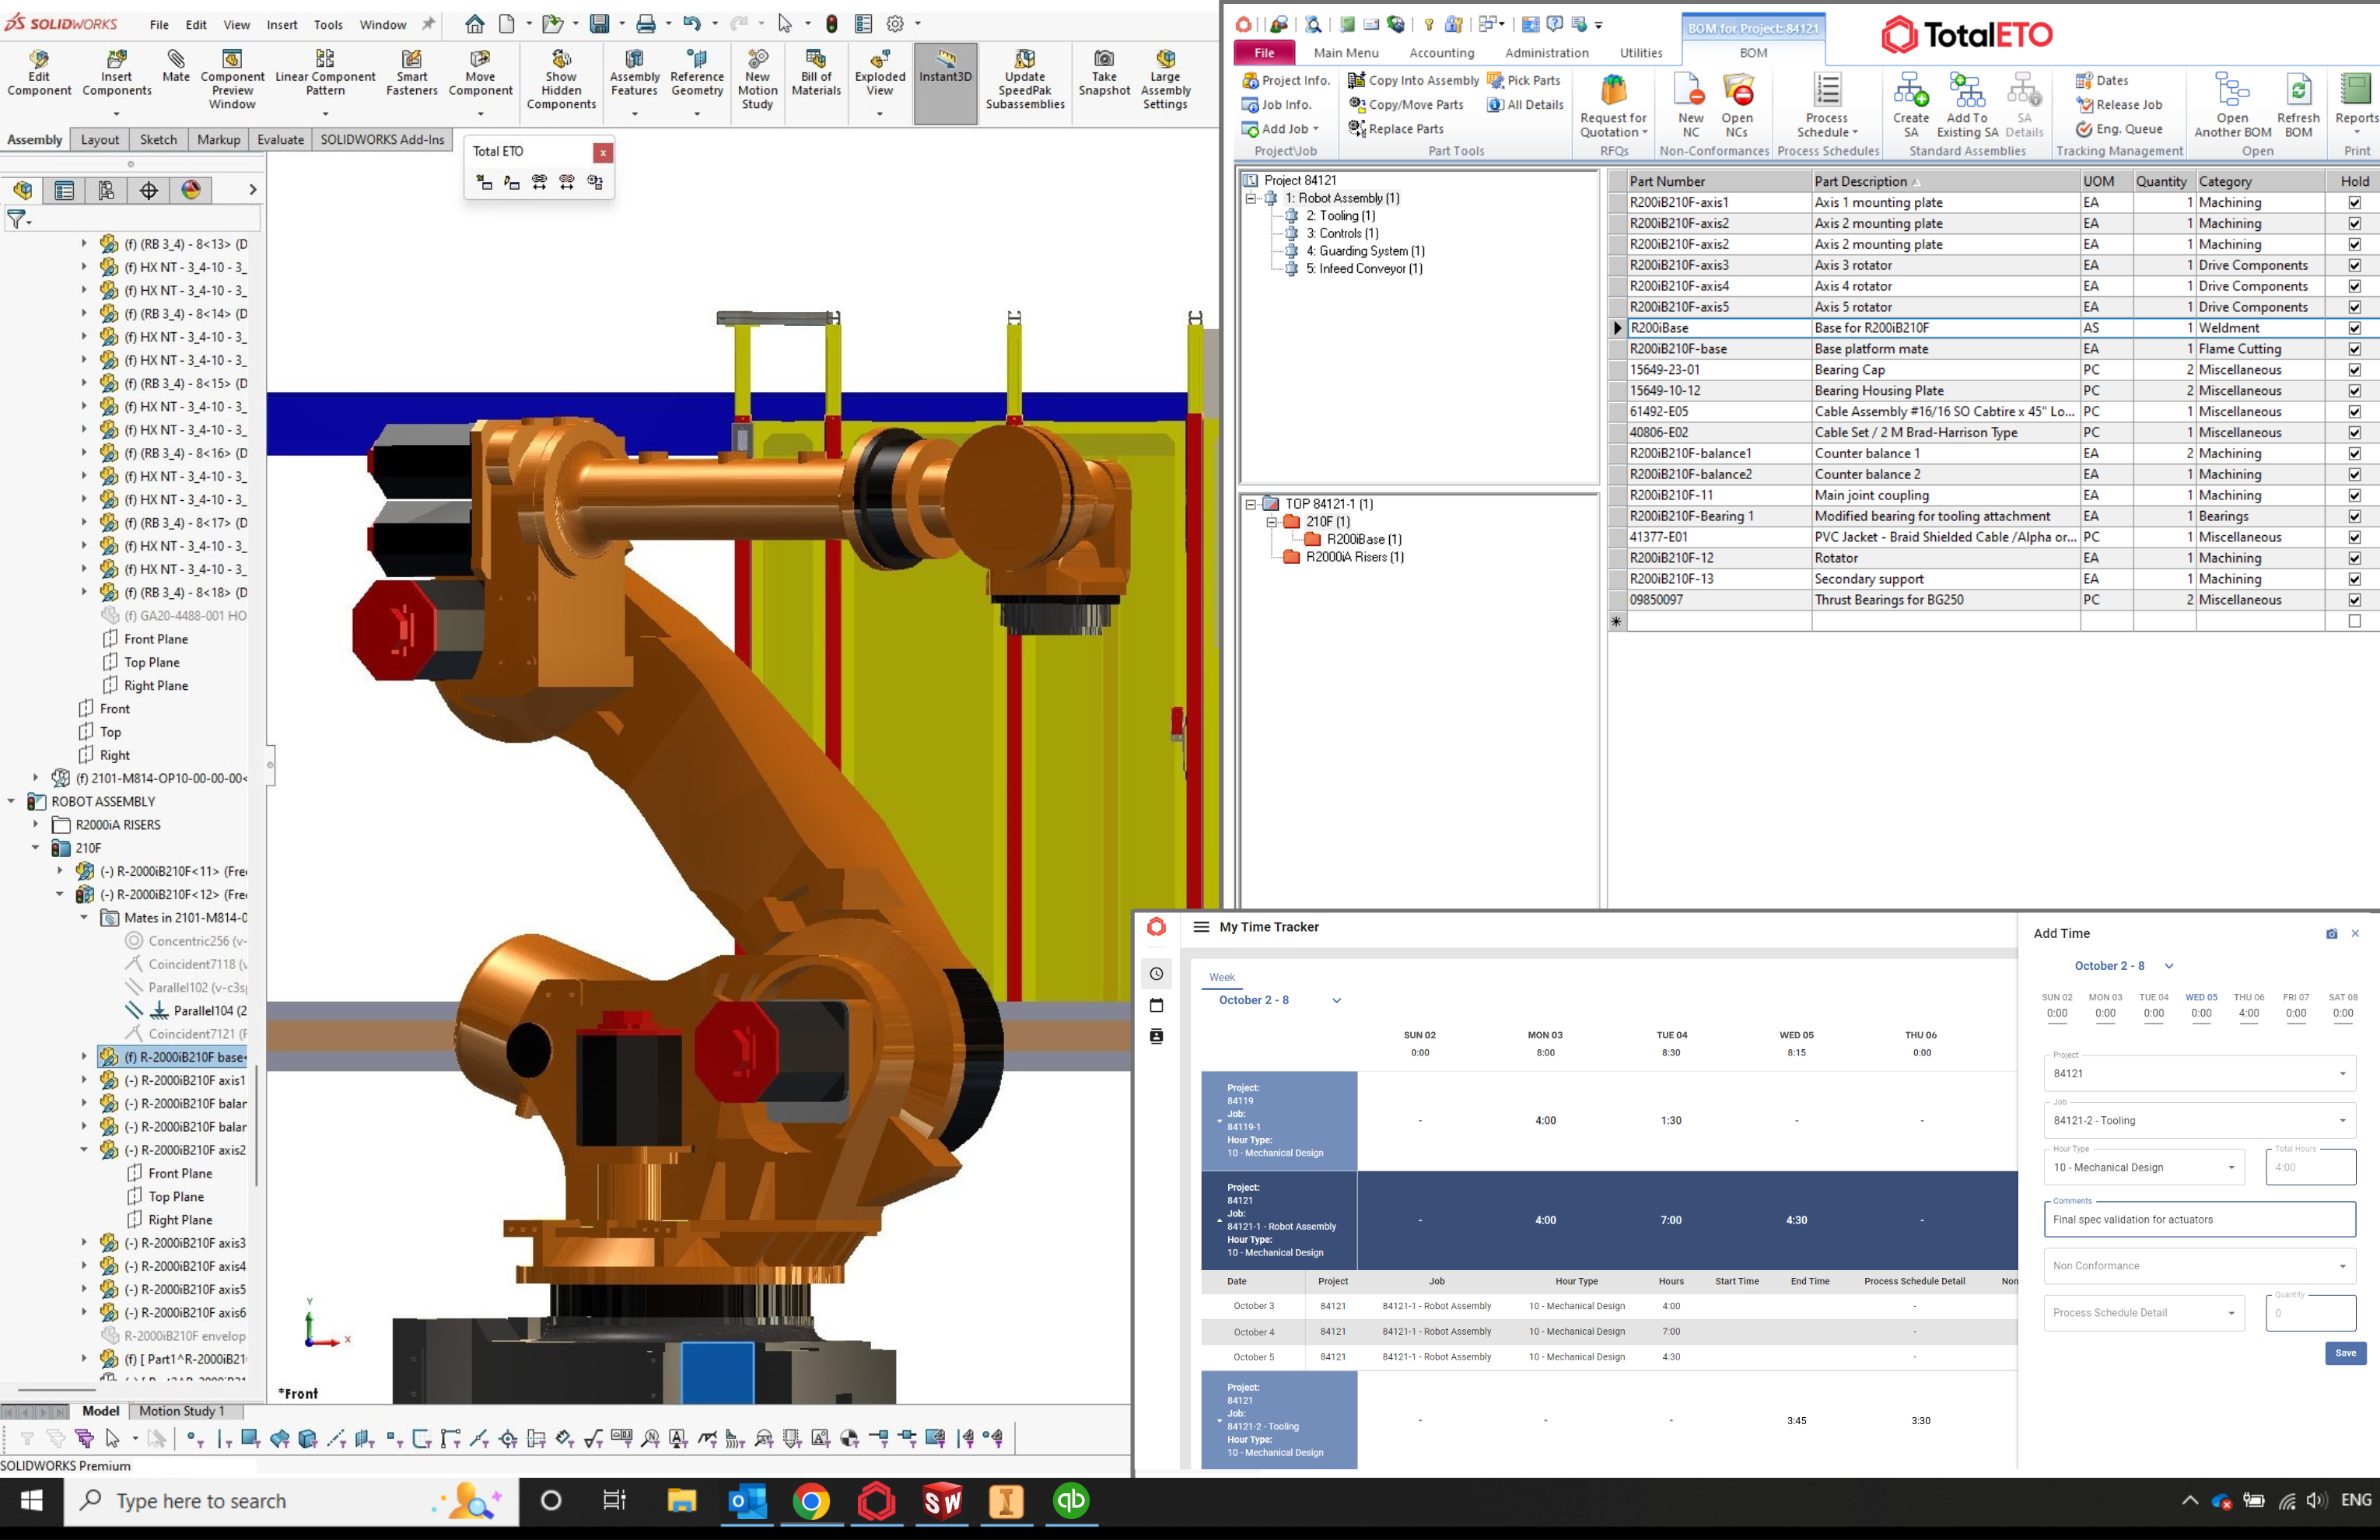This screenshot has width=2380, height=1540.
Task: Open calendar view in Time Tracker sidebar
Action: click(x=1156, y=1005)
